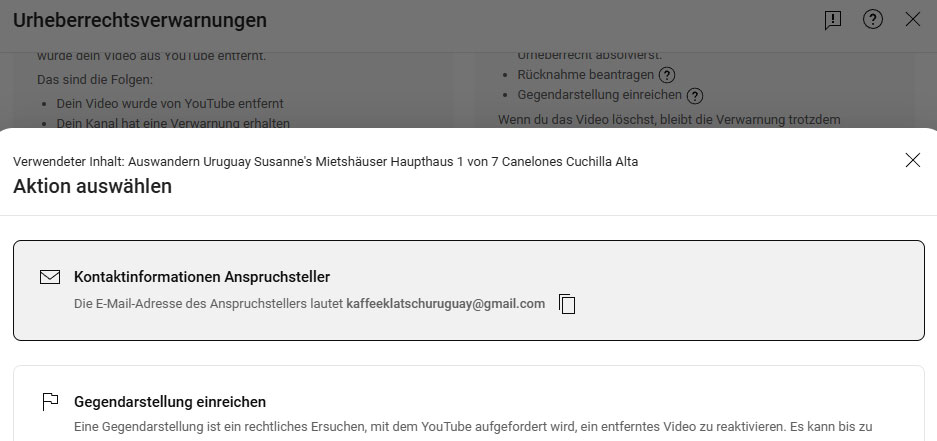This screenshot has height=441, width=937.
Task: Select the Kontaktinformationen Anspruchsteller heading
Action: click(x=202, y=277)
